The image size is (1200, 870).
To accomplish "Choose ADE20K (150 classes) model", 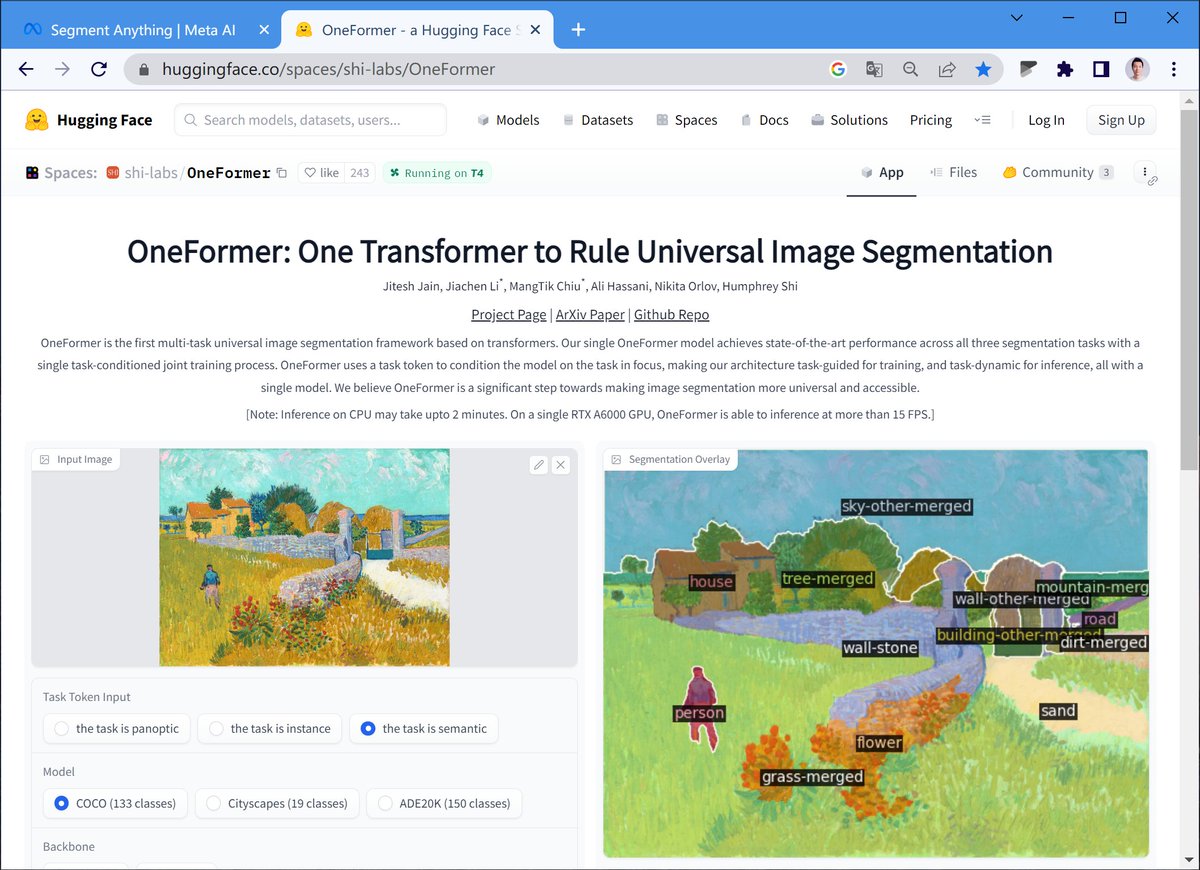I will click(444, 803).
